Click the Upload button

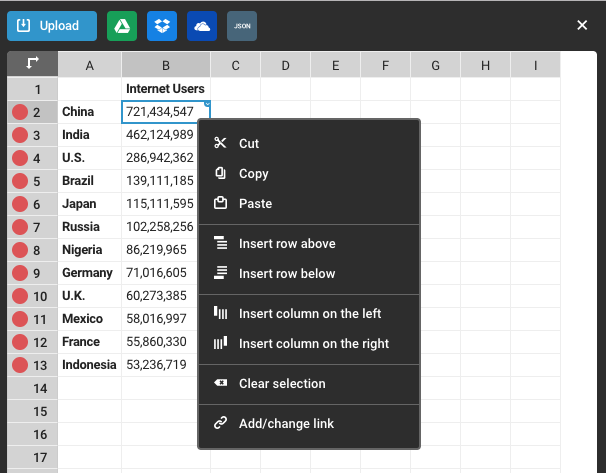[52, 26]
